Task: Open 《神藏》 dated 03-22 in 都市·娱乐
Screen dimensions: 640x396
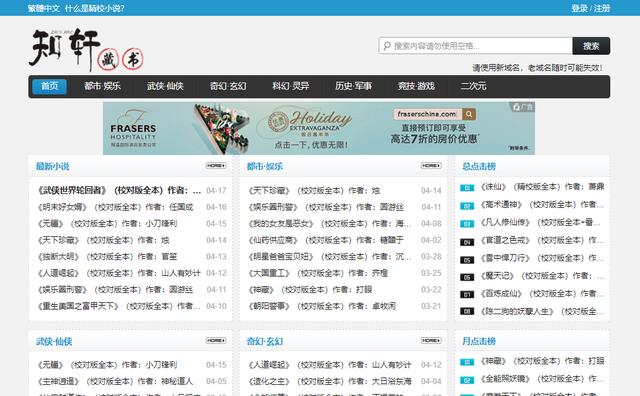Action: [x=310, y=289]
